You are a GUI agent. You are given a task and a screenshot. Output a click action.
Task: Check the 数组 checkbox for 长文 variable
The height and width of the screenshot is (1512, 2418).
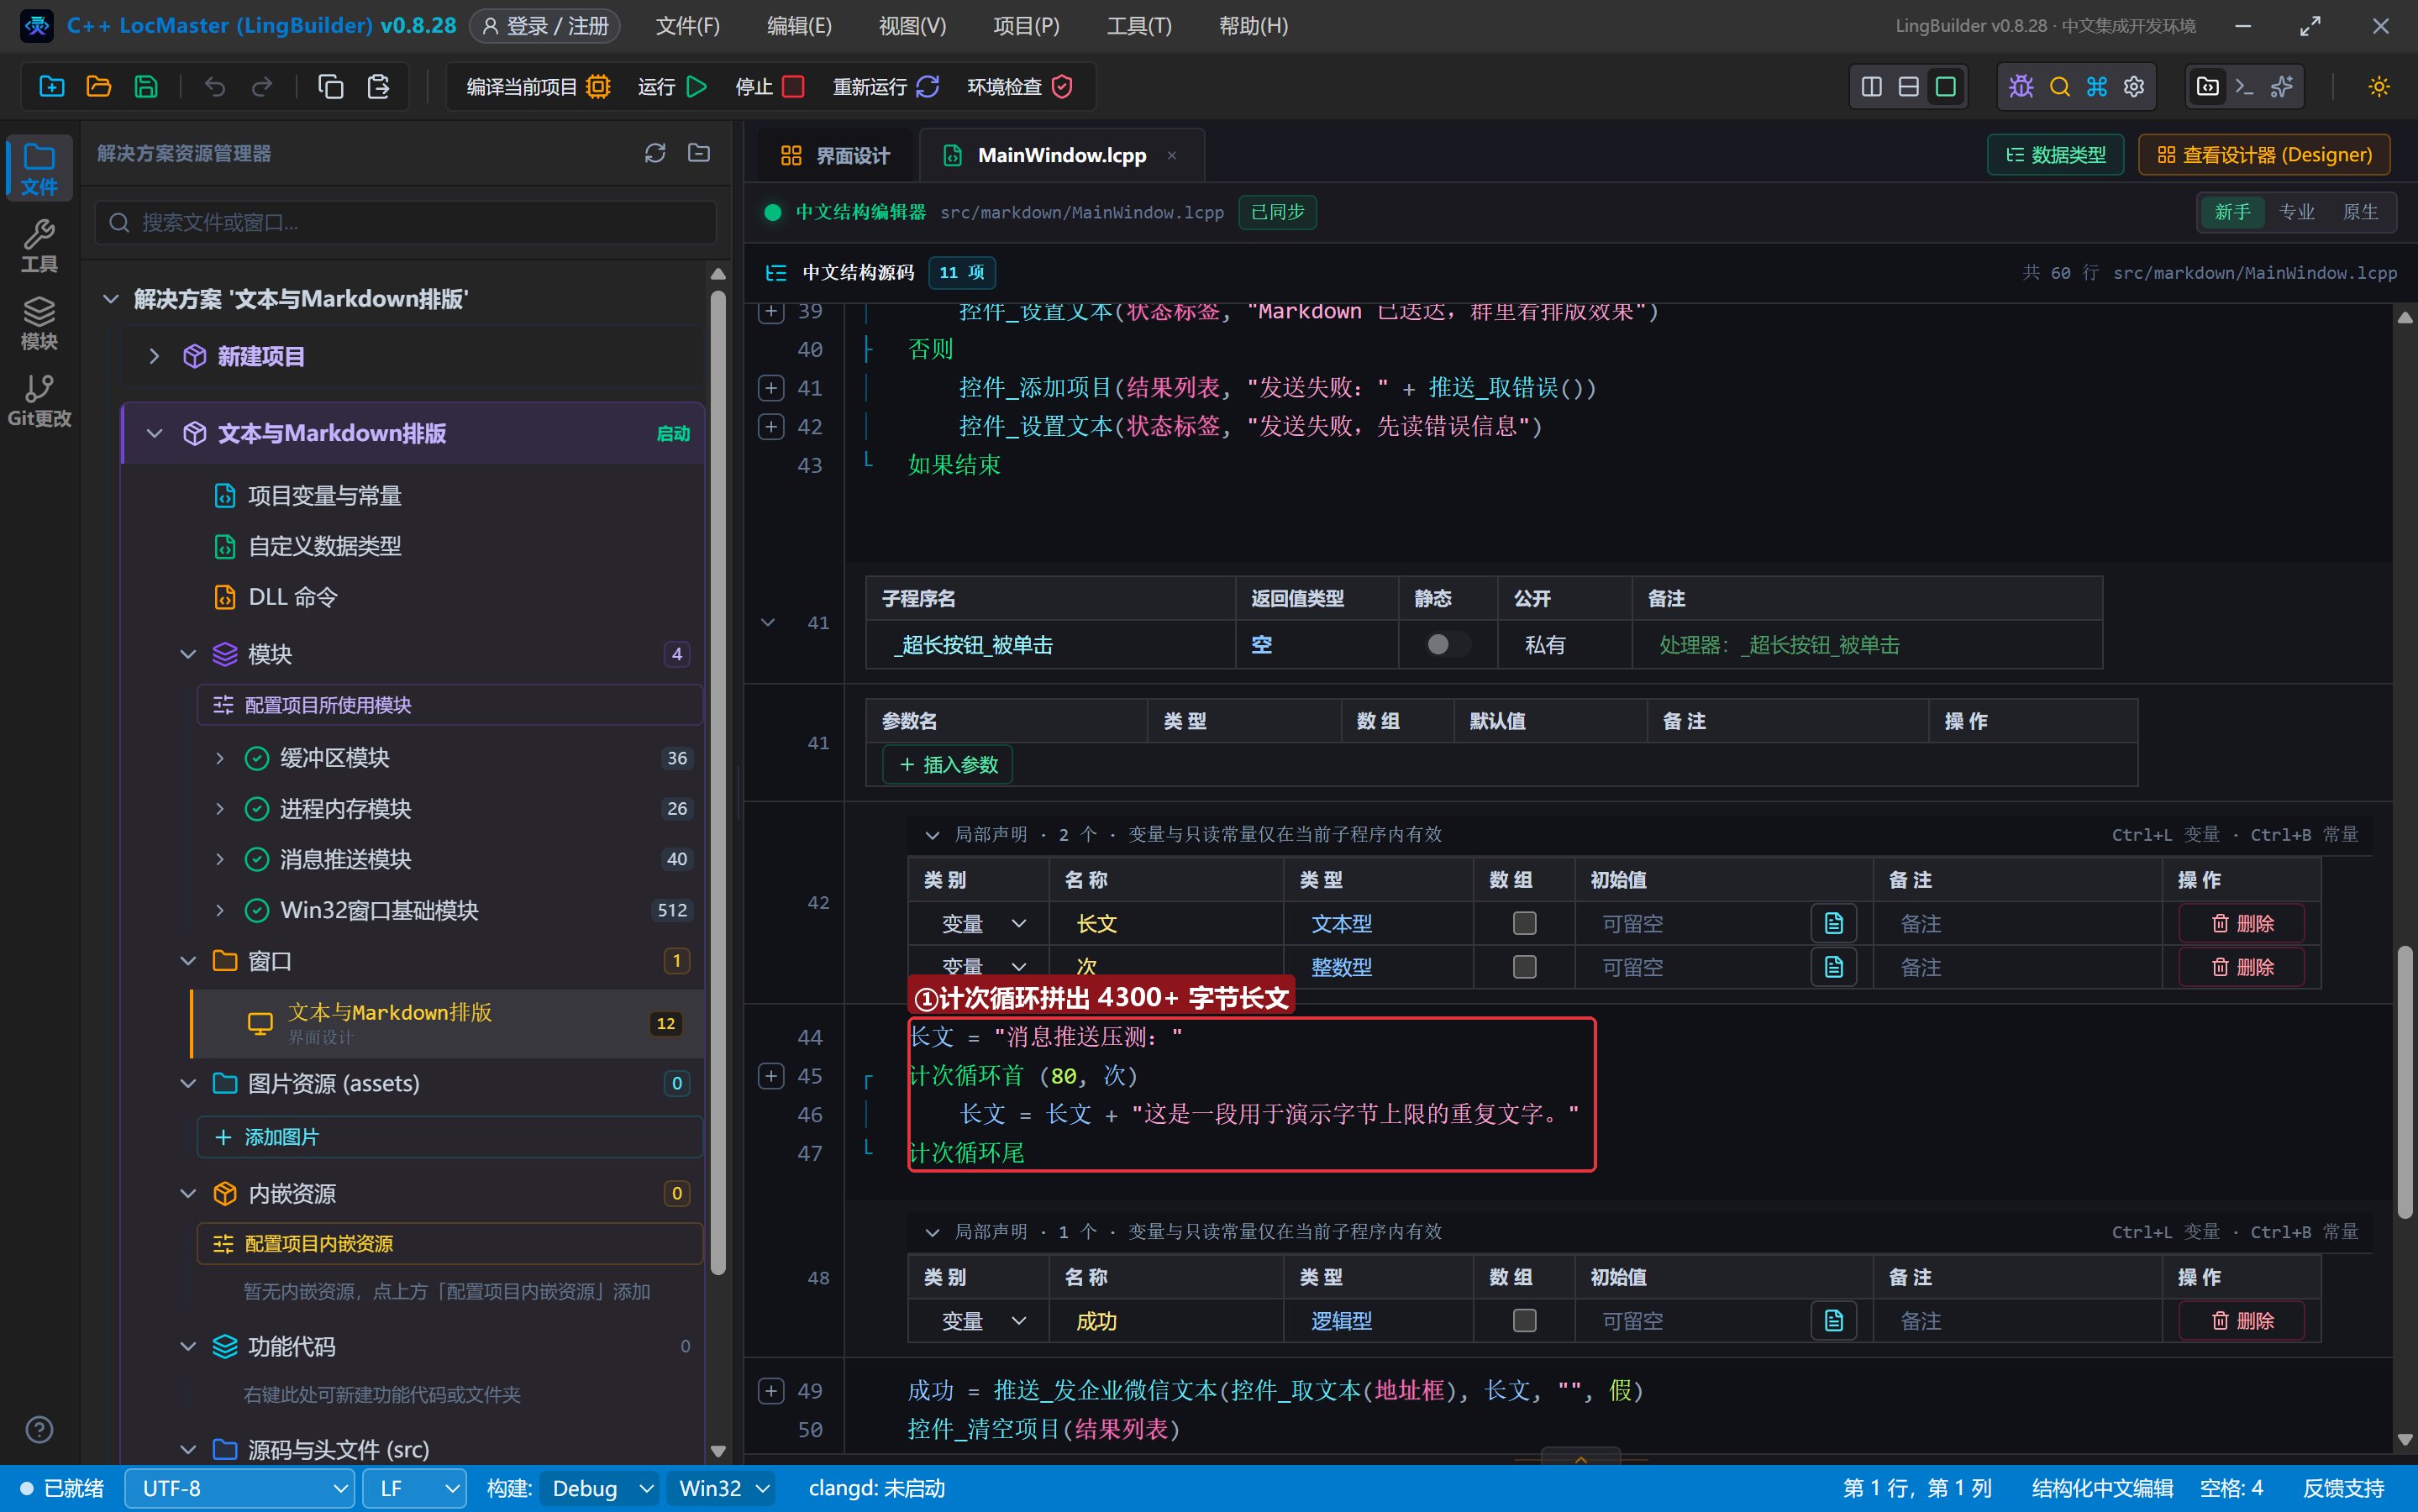(1524, 923)
